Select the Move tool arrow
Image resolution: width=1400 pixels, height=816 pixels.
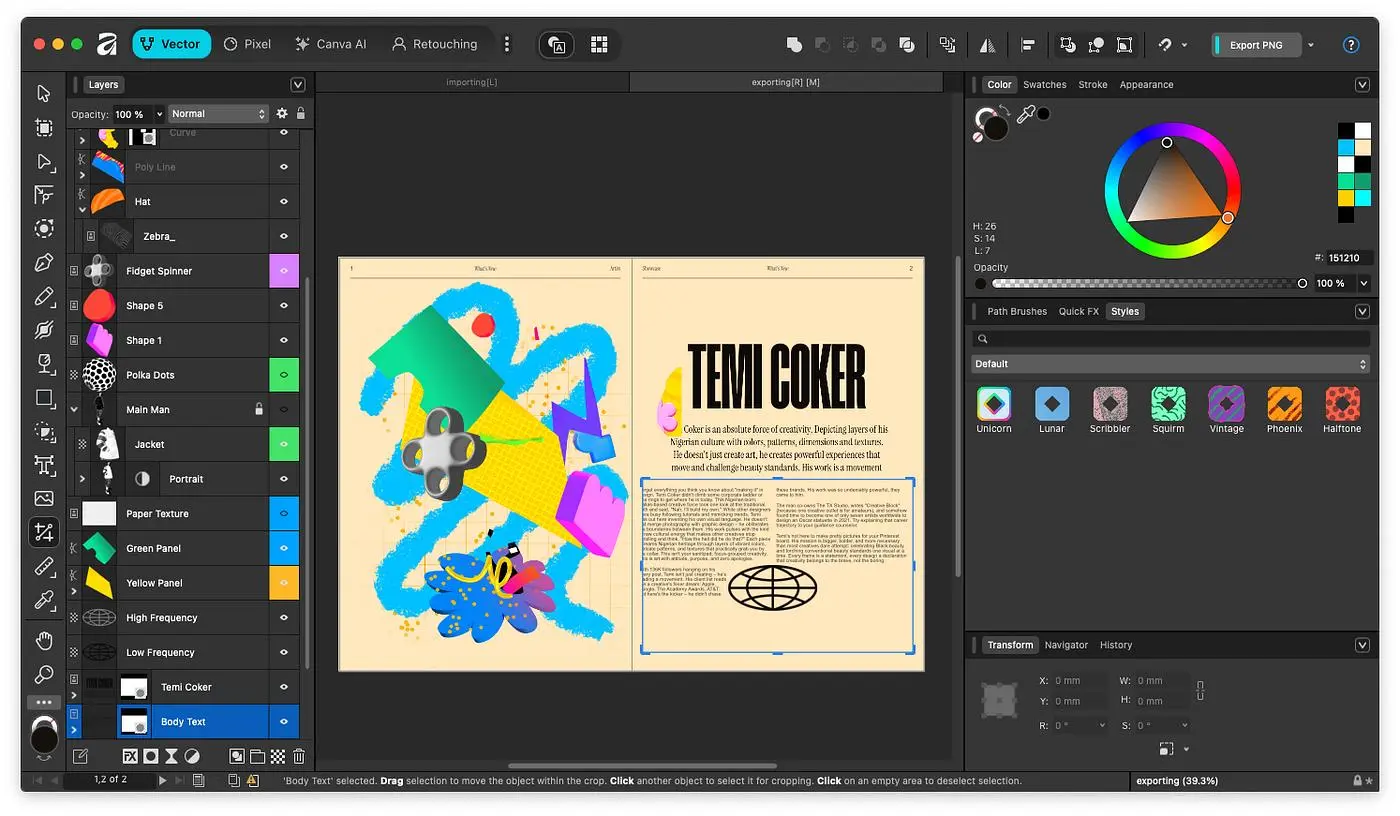pyautogui.click(x=44, y=93)
